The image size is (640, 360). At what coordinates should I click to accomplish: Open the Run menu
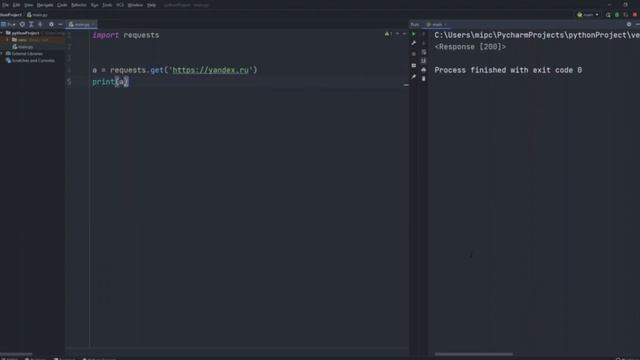94,5
